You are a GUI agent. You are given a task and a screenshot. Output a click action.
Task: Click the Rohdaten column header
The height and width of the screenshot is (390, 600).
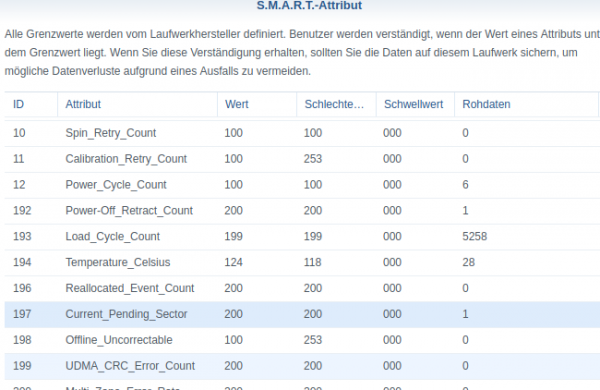pyautogui.click(x=526, y=104)
